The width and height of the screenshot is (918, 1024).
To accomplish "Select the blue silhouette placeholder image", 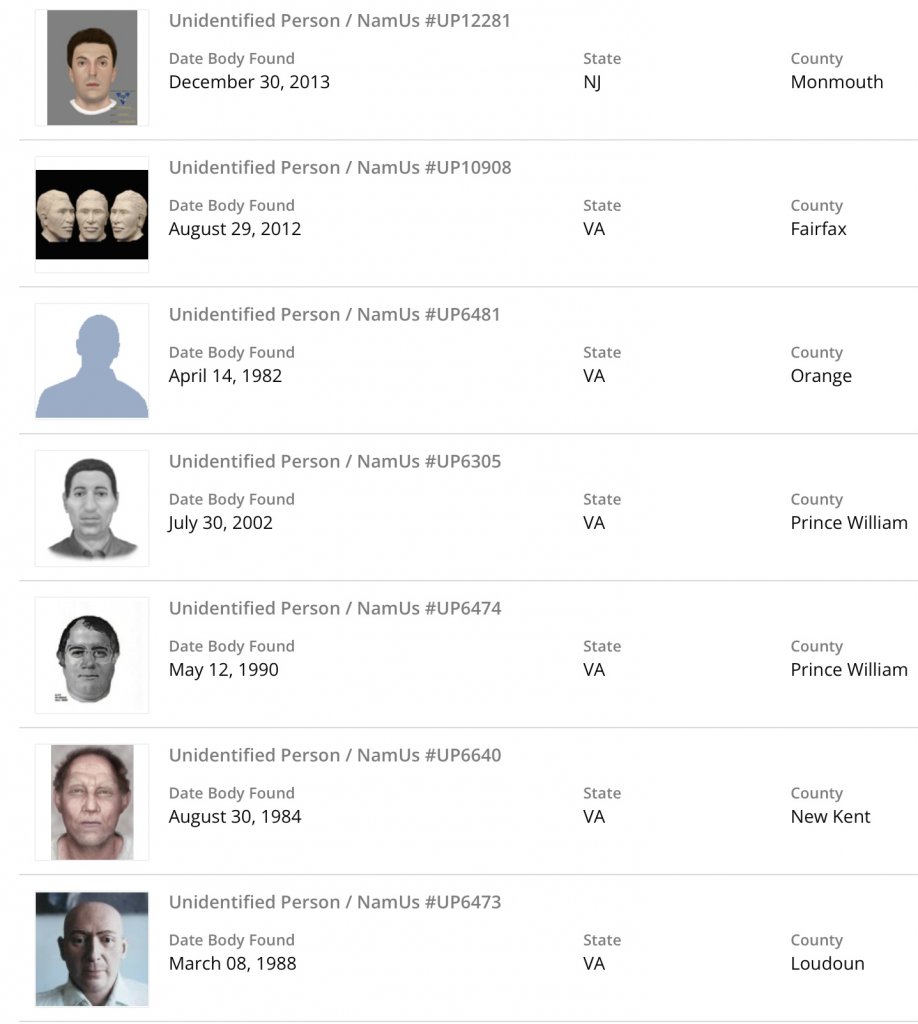I will pos(92,361).
